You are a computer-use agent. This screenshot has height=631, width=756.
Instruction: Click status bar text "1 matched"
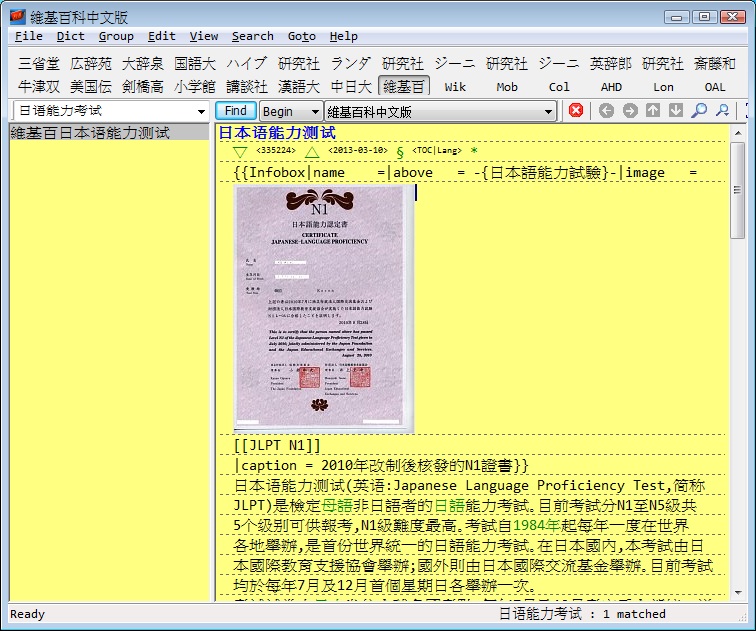click(634, 614)
